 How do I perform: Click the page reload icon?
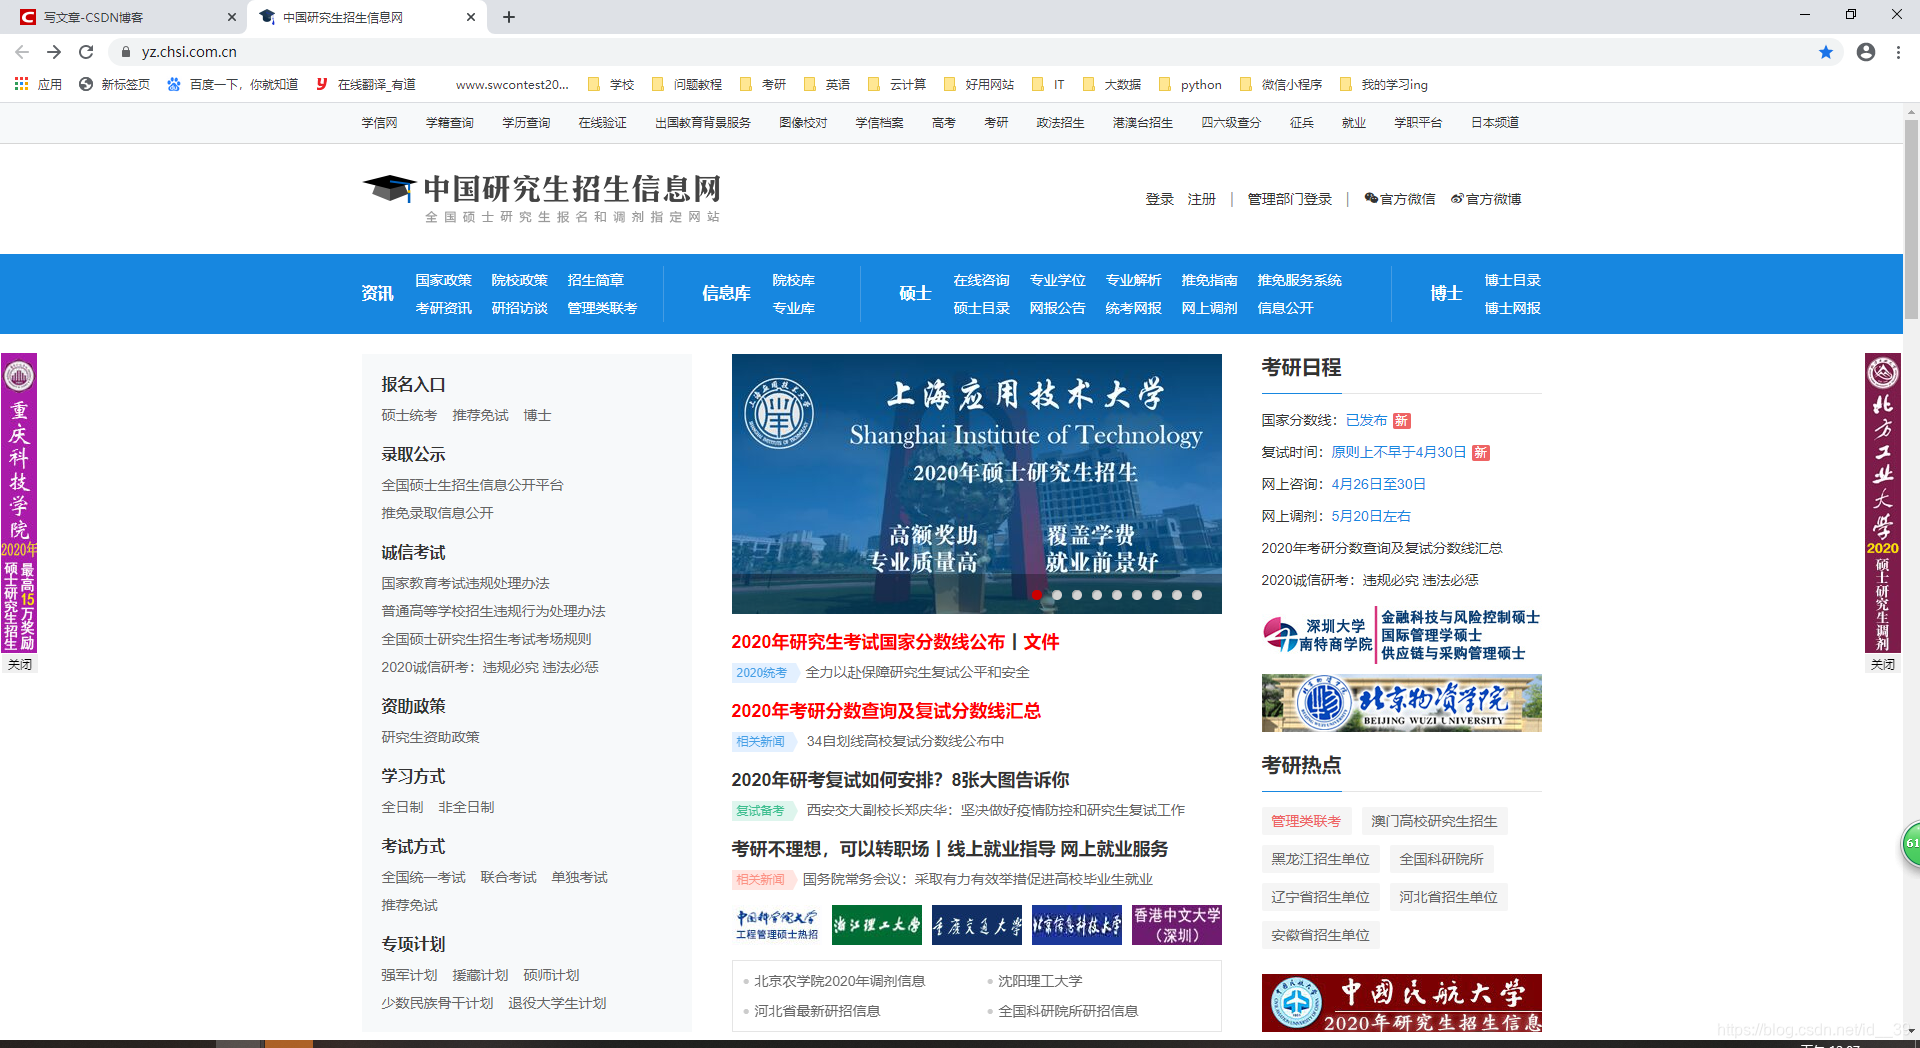(85, 52)
